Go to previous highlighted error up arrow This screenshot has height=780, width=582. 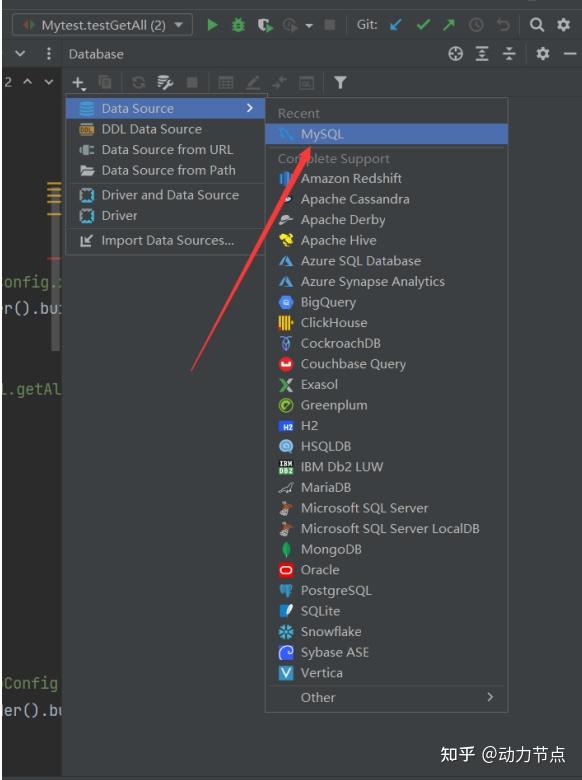point(28,82)
